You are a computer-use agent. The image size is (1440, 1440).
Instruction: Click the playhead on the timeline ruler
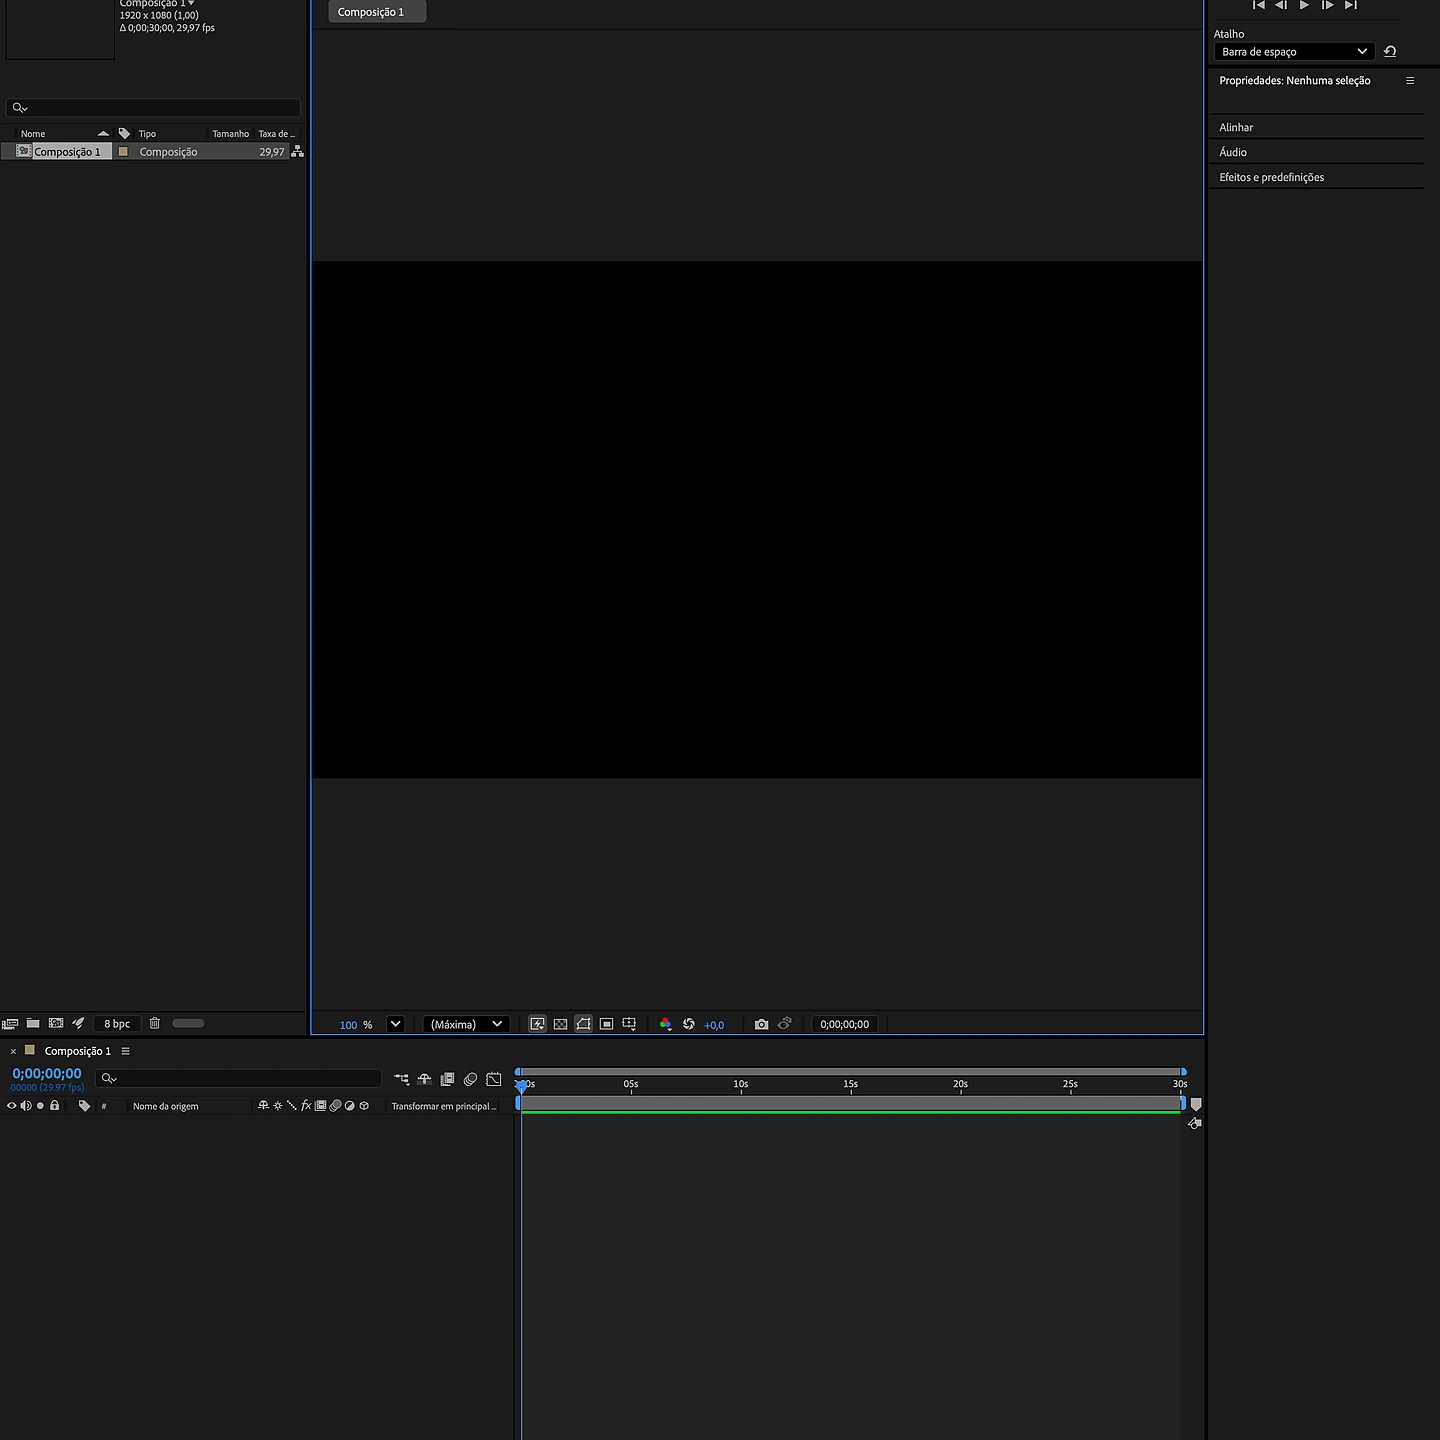click(x=521, y=1085)
